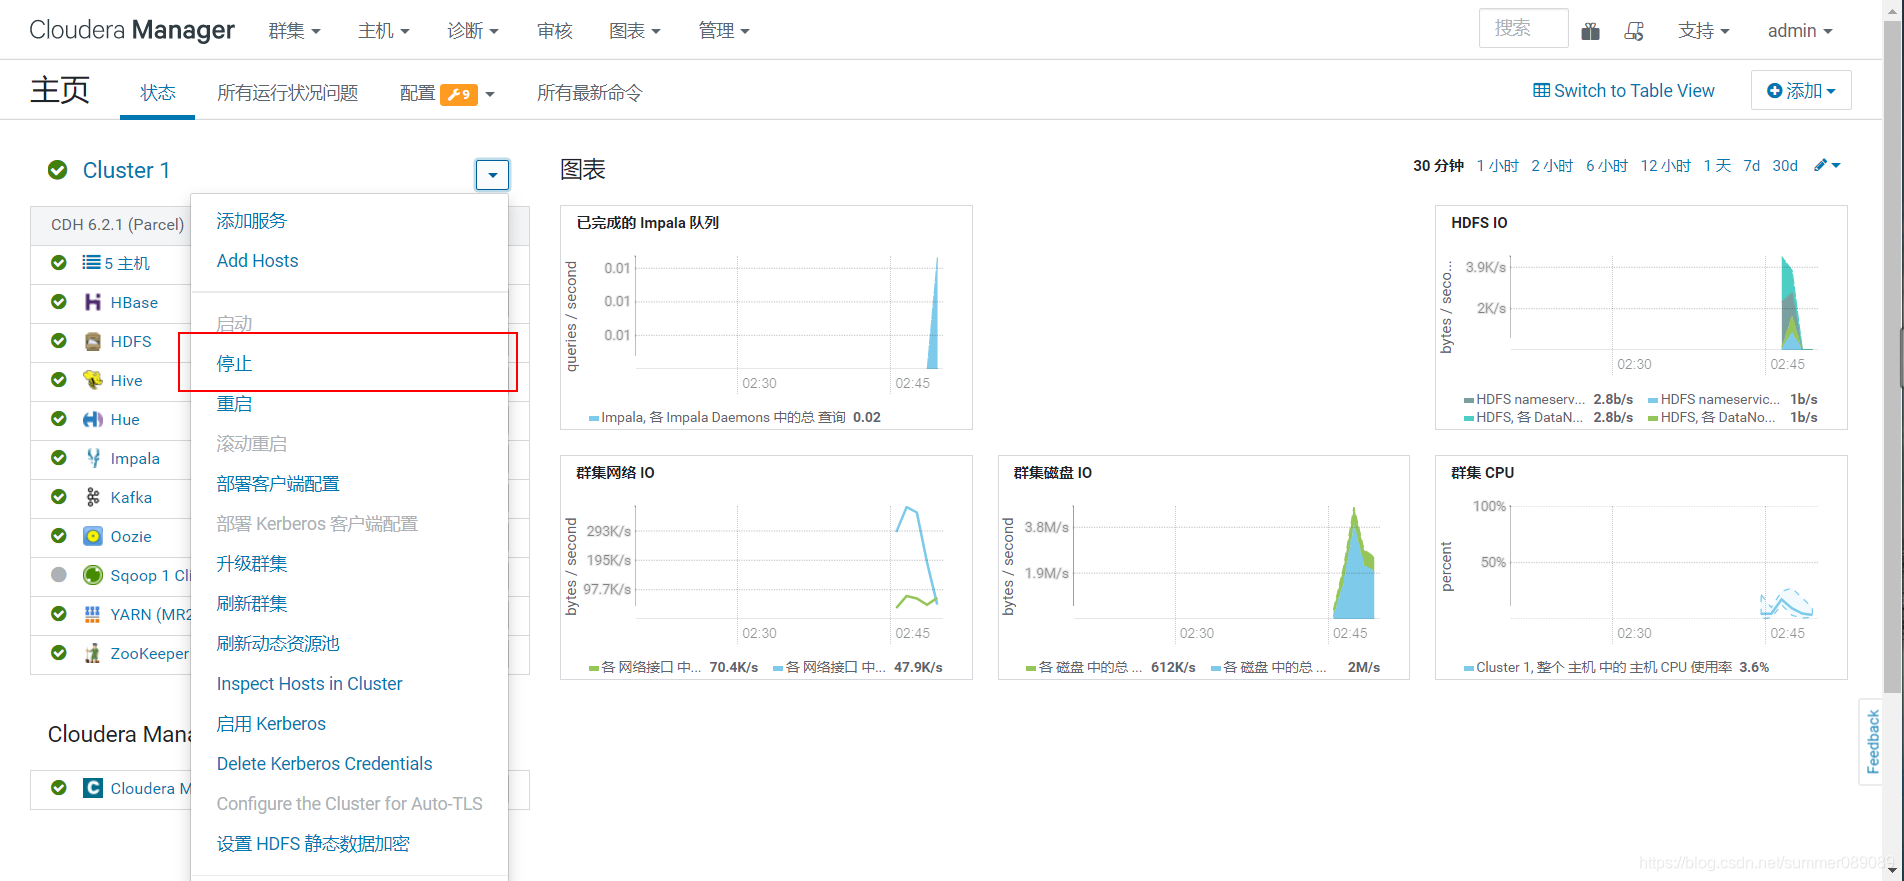Image resolution: width=1904 pixels, height=881 pixels.
Task: Choose 重启 in the cluster menu
Action: 235,404
